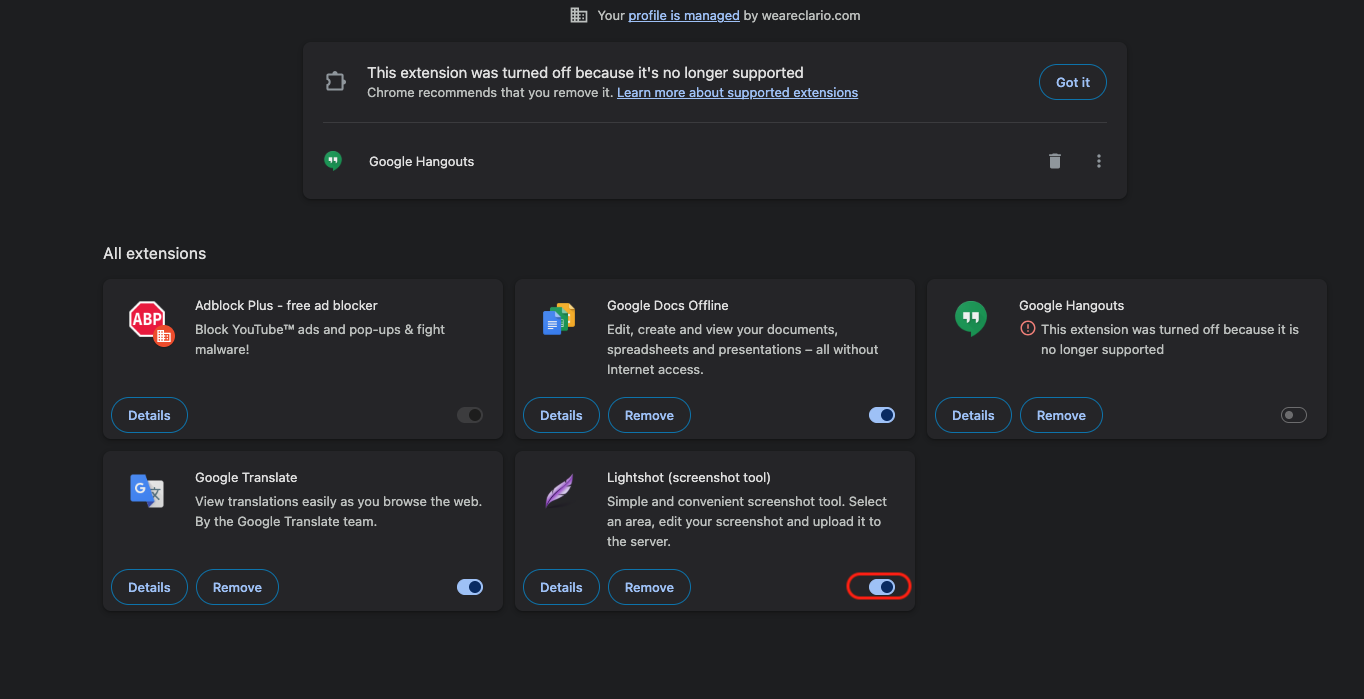Toggle the Google Hangouts extension switch

[1294, 415]
